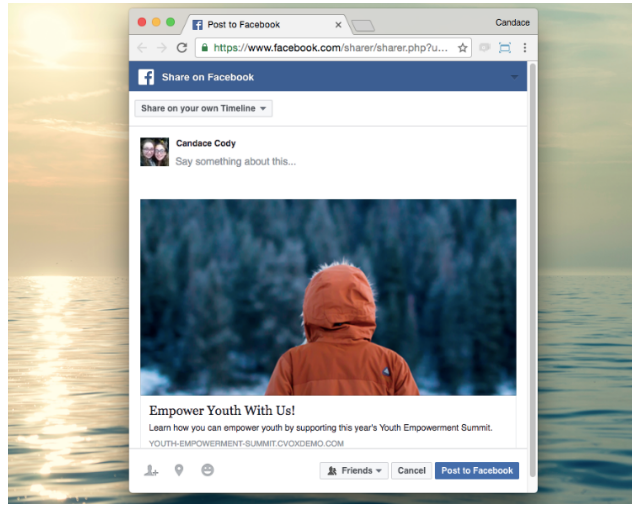Open the Chrome three-dot menu
Viewport: 640px width, 508px height.
pos(524,48)
